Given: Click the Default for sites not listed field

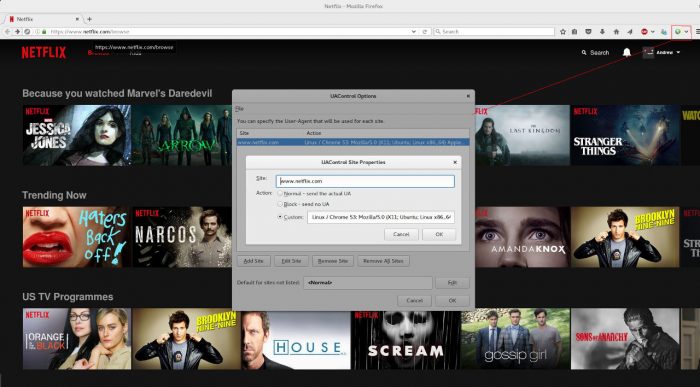Looking at the screenshot, I should (368, 283).
